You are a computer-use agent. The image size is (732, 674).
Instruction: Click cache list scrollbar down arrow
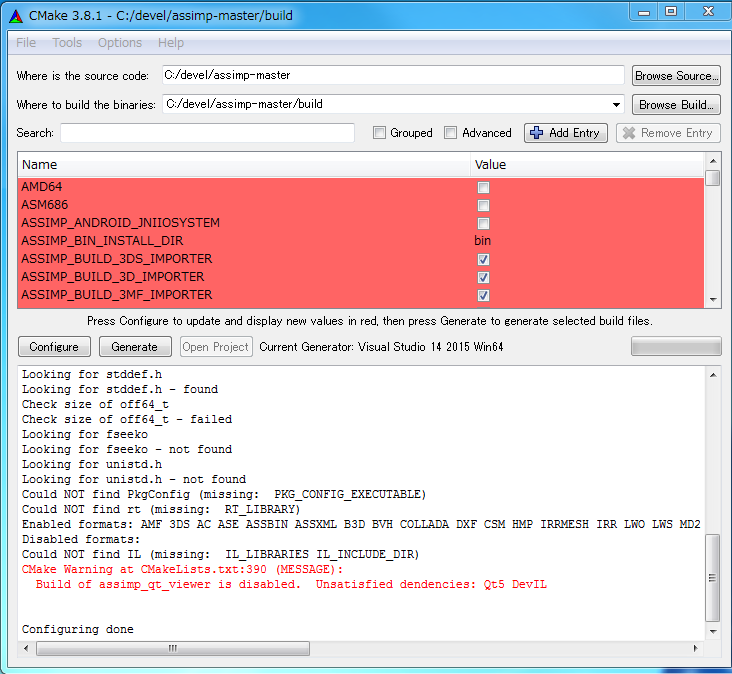[x=713, y=300]
